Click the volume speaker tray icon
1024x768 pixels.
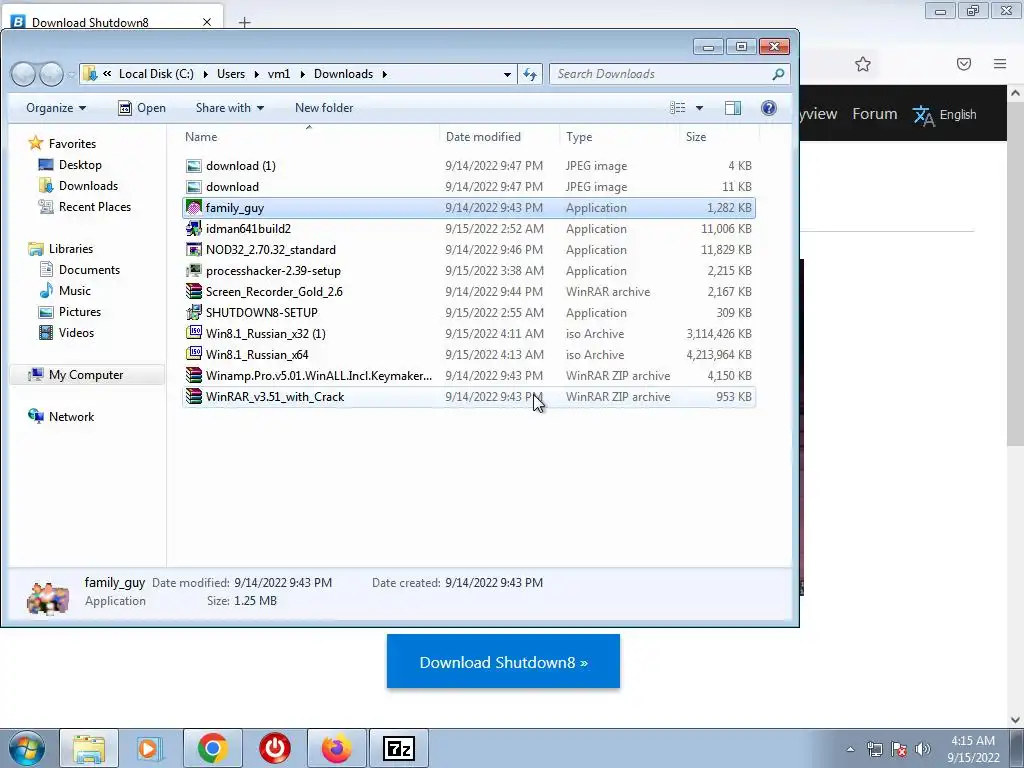tap(923, 749)
